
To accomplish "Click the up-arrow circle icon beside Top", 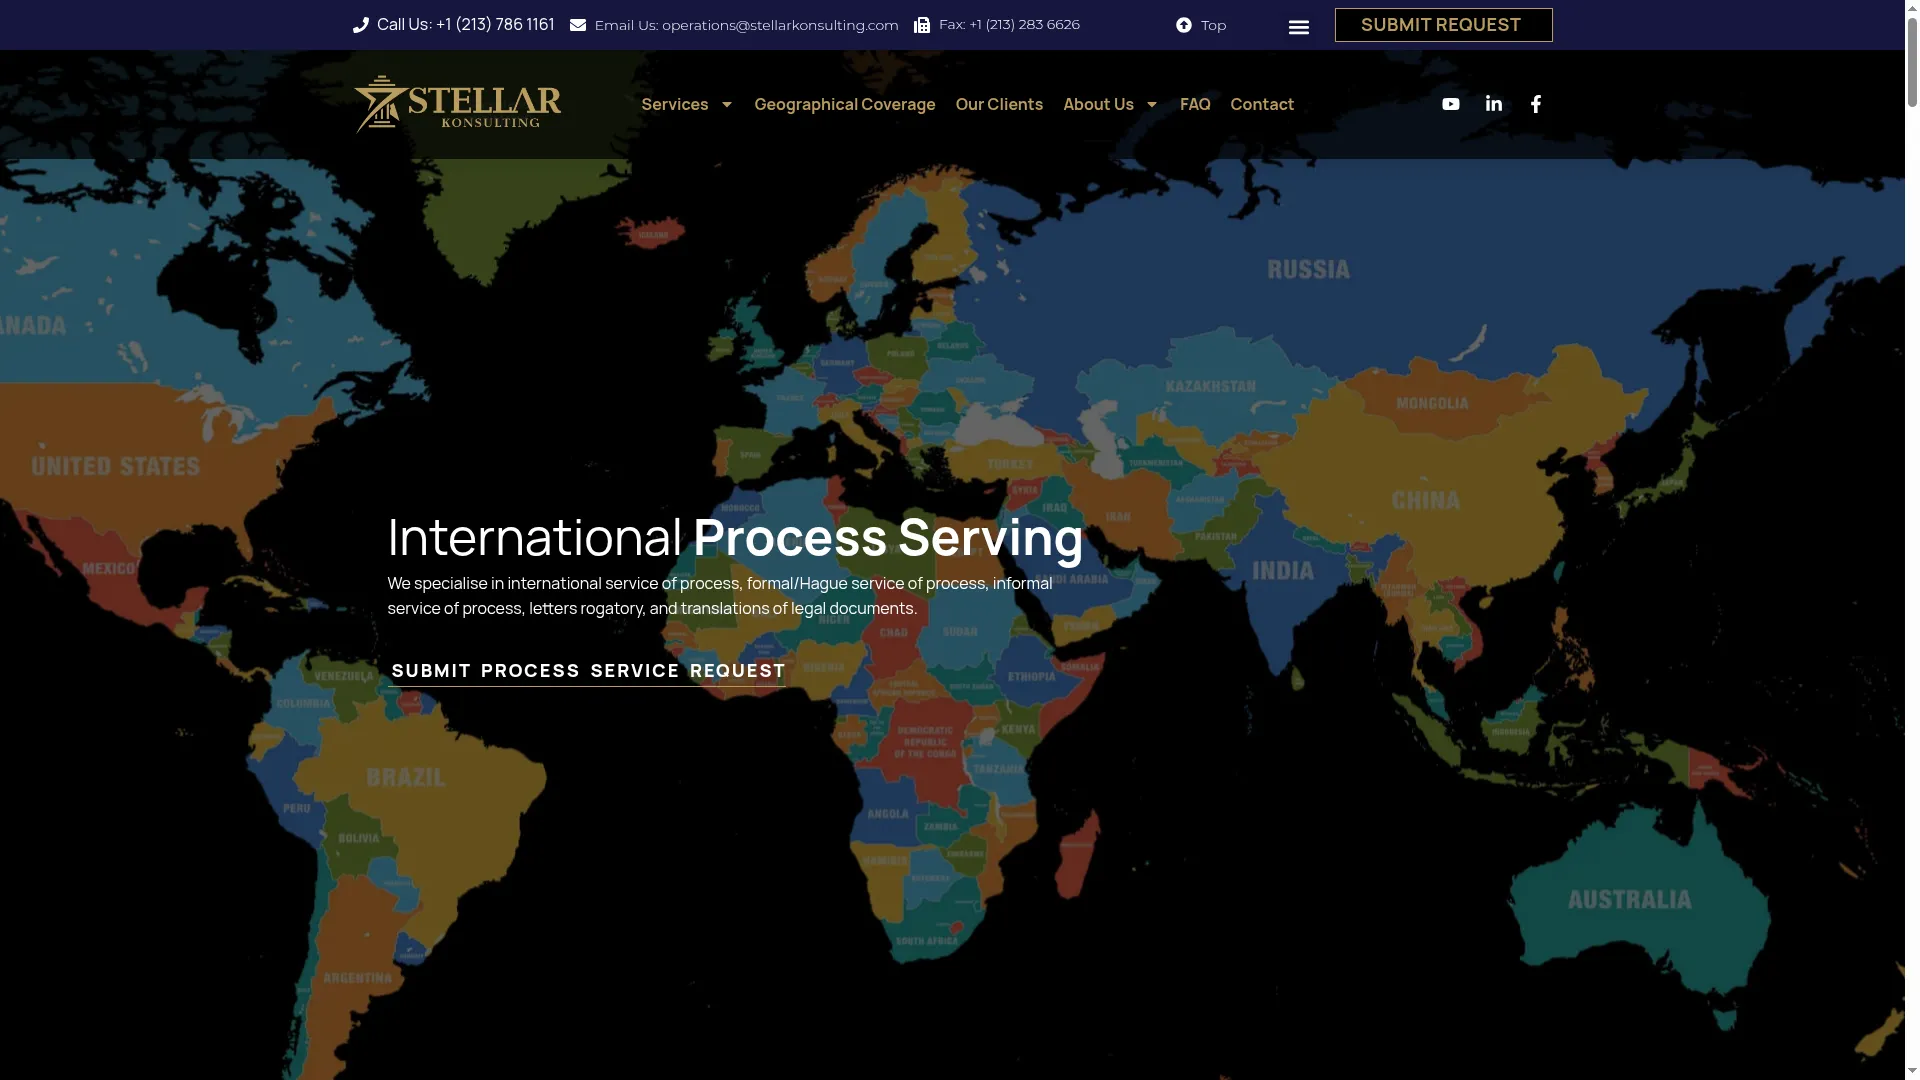I will (1184, 25).
